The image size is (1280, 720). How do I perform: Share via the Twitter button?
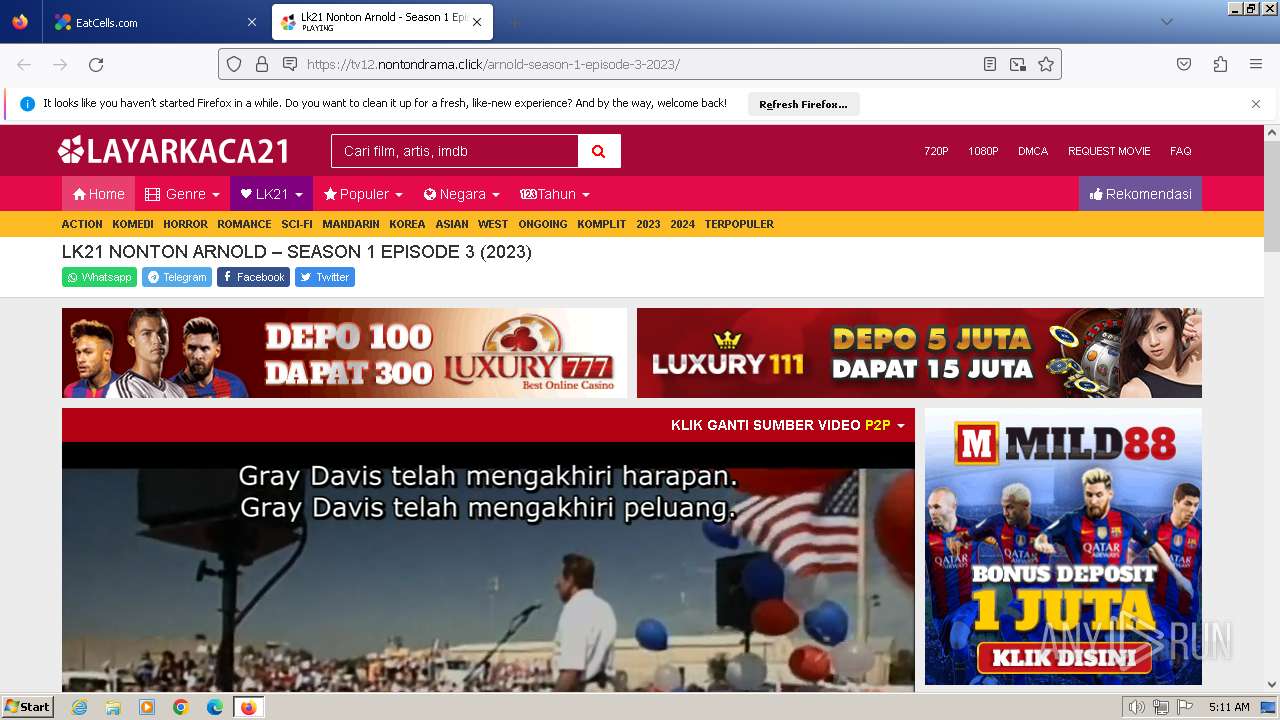(324, 277)
